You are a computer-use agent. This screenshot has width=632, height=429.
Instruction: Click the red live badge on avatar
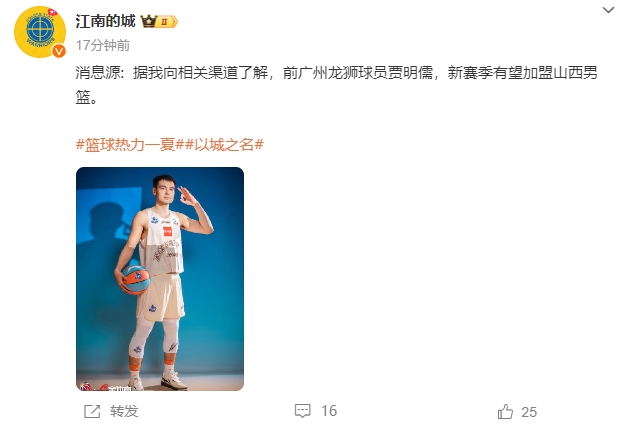[52, 13]
